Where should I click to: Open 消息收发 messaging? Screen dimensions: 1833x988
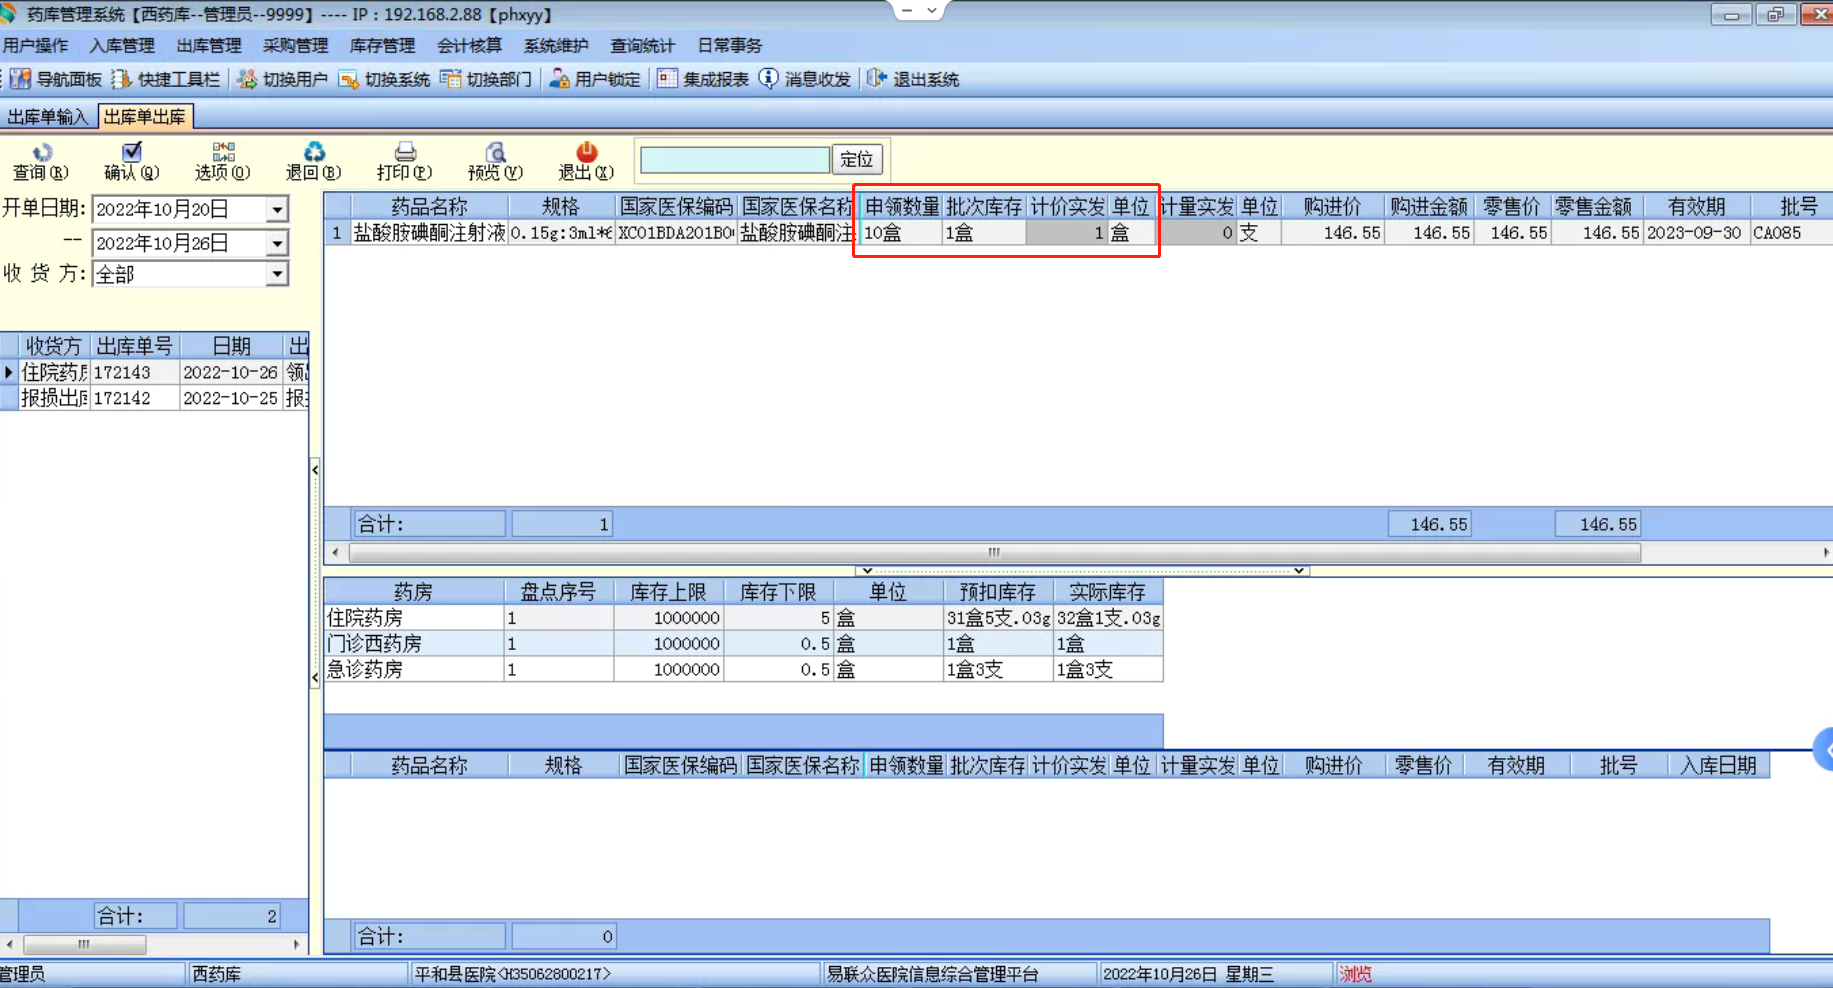(x=805, y=79)
